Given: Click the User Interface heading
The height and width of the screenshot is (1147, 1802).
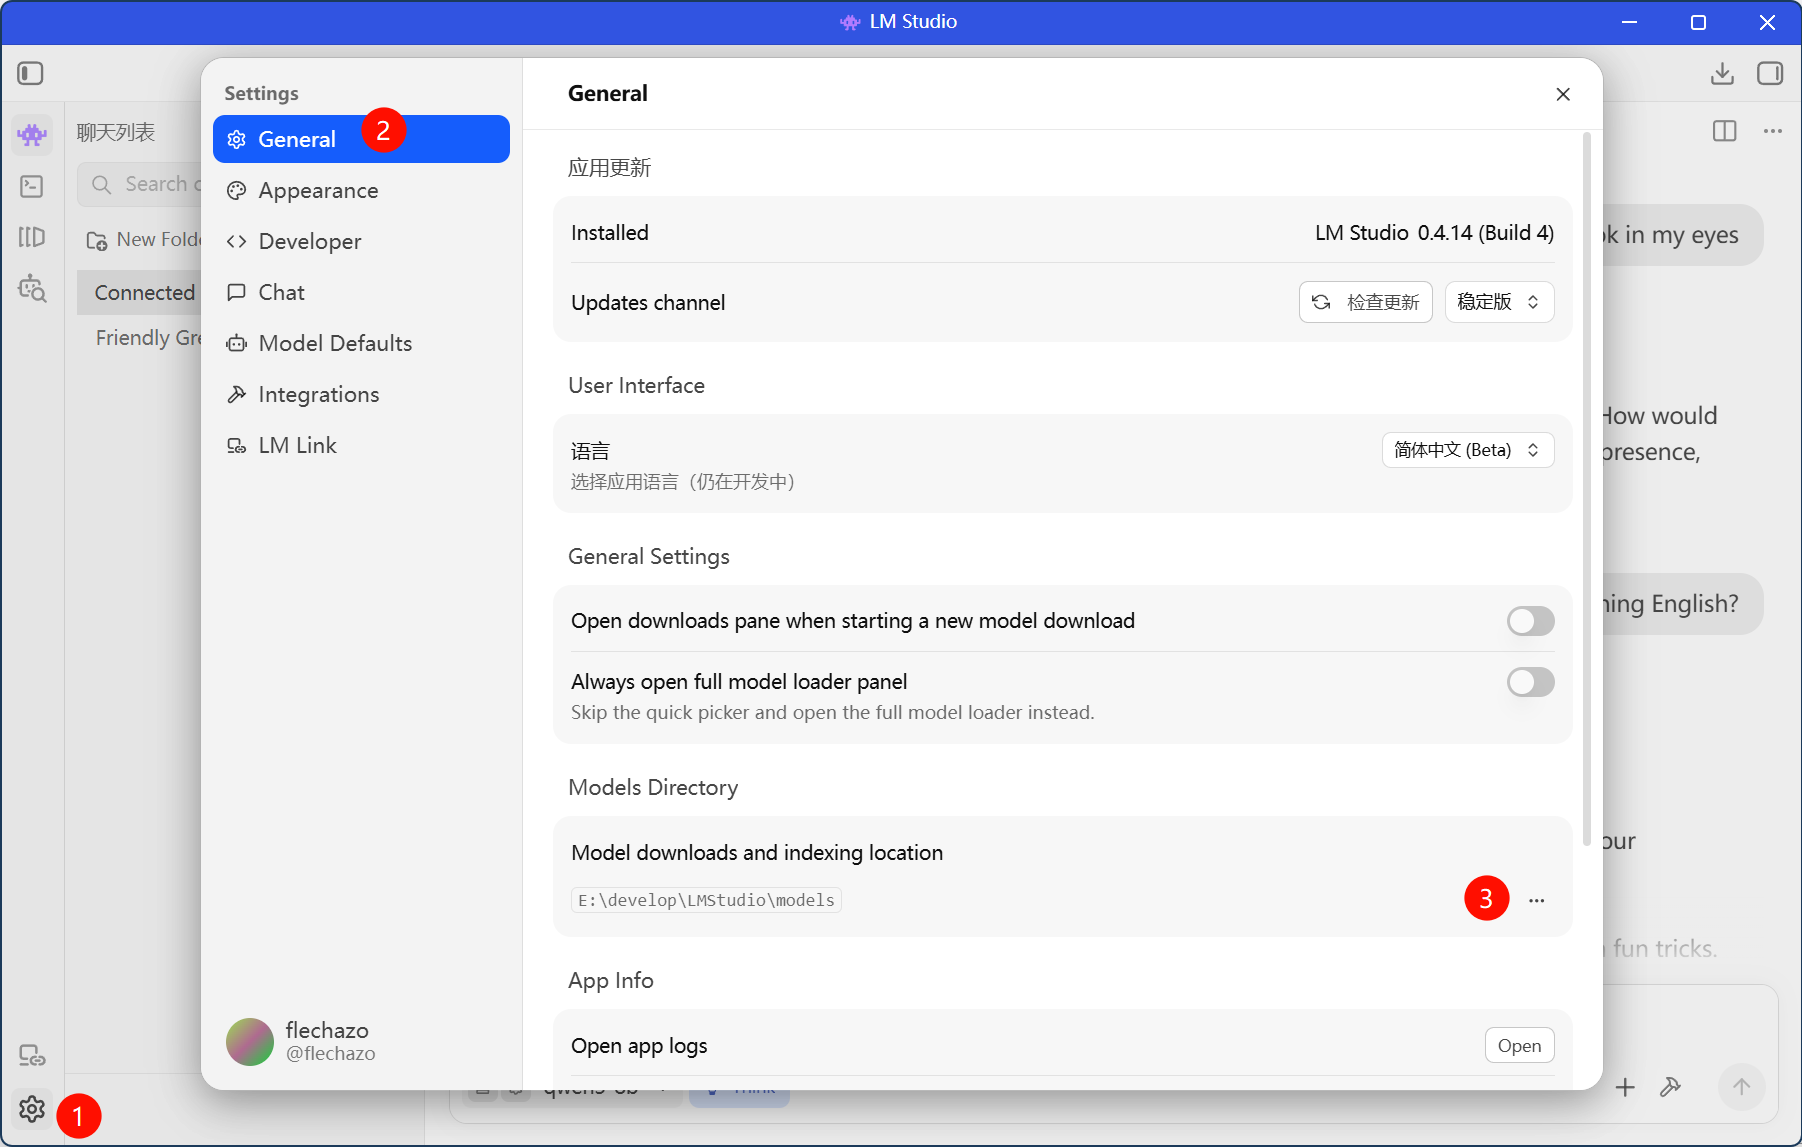Looking at the screenshot, I should (636, 386).
